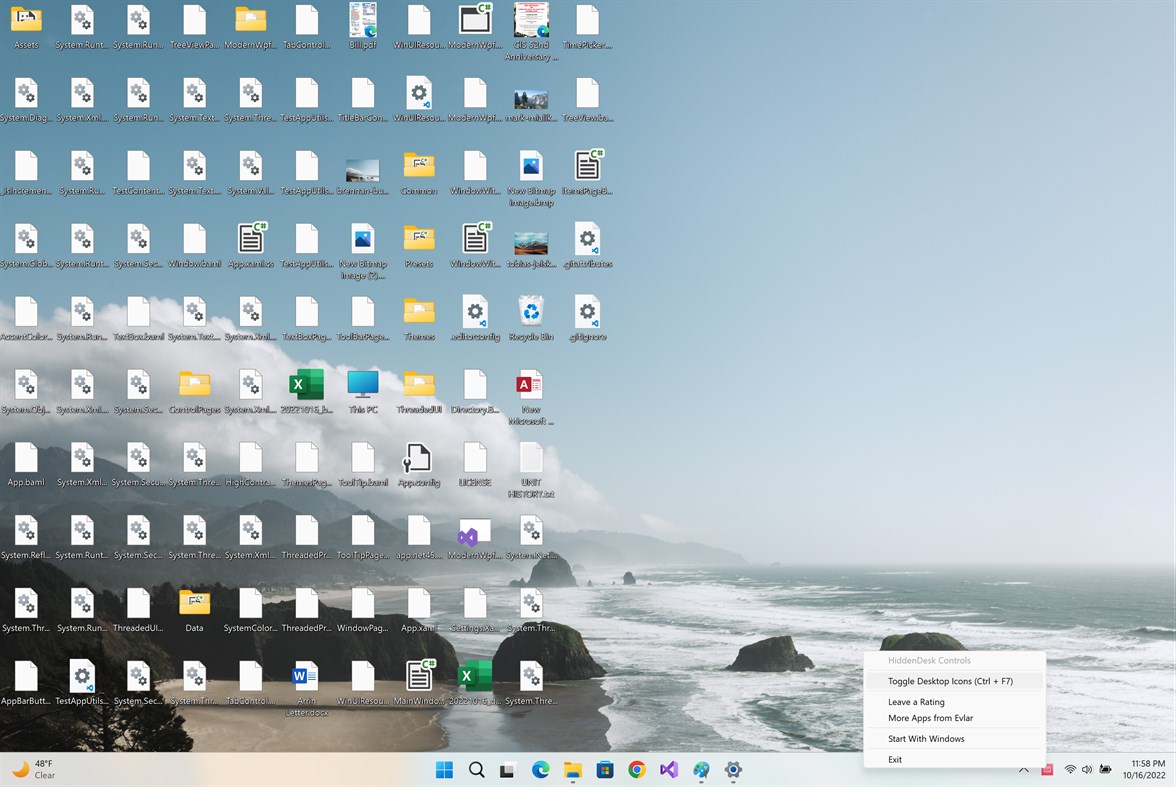Open the ControlPages folder

[194, 383]
